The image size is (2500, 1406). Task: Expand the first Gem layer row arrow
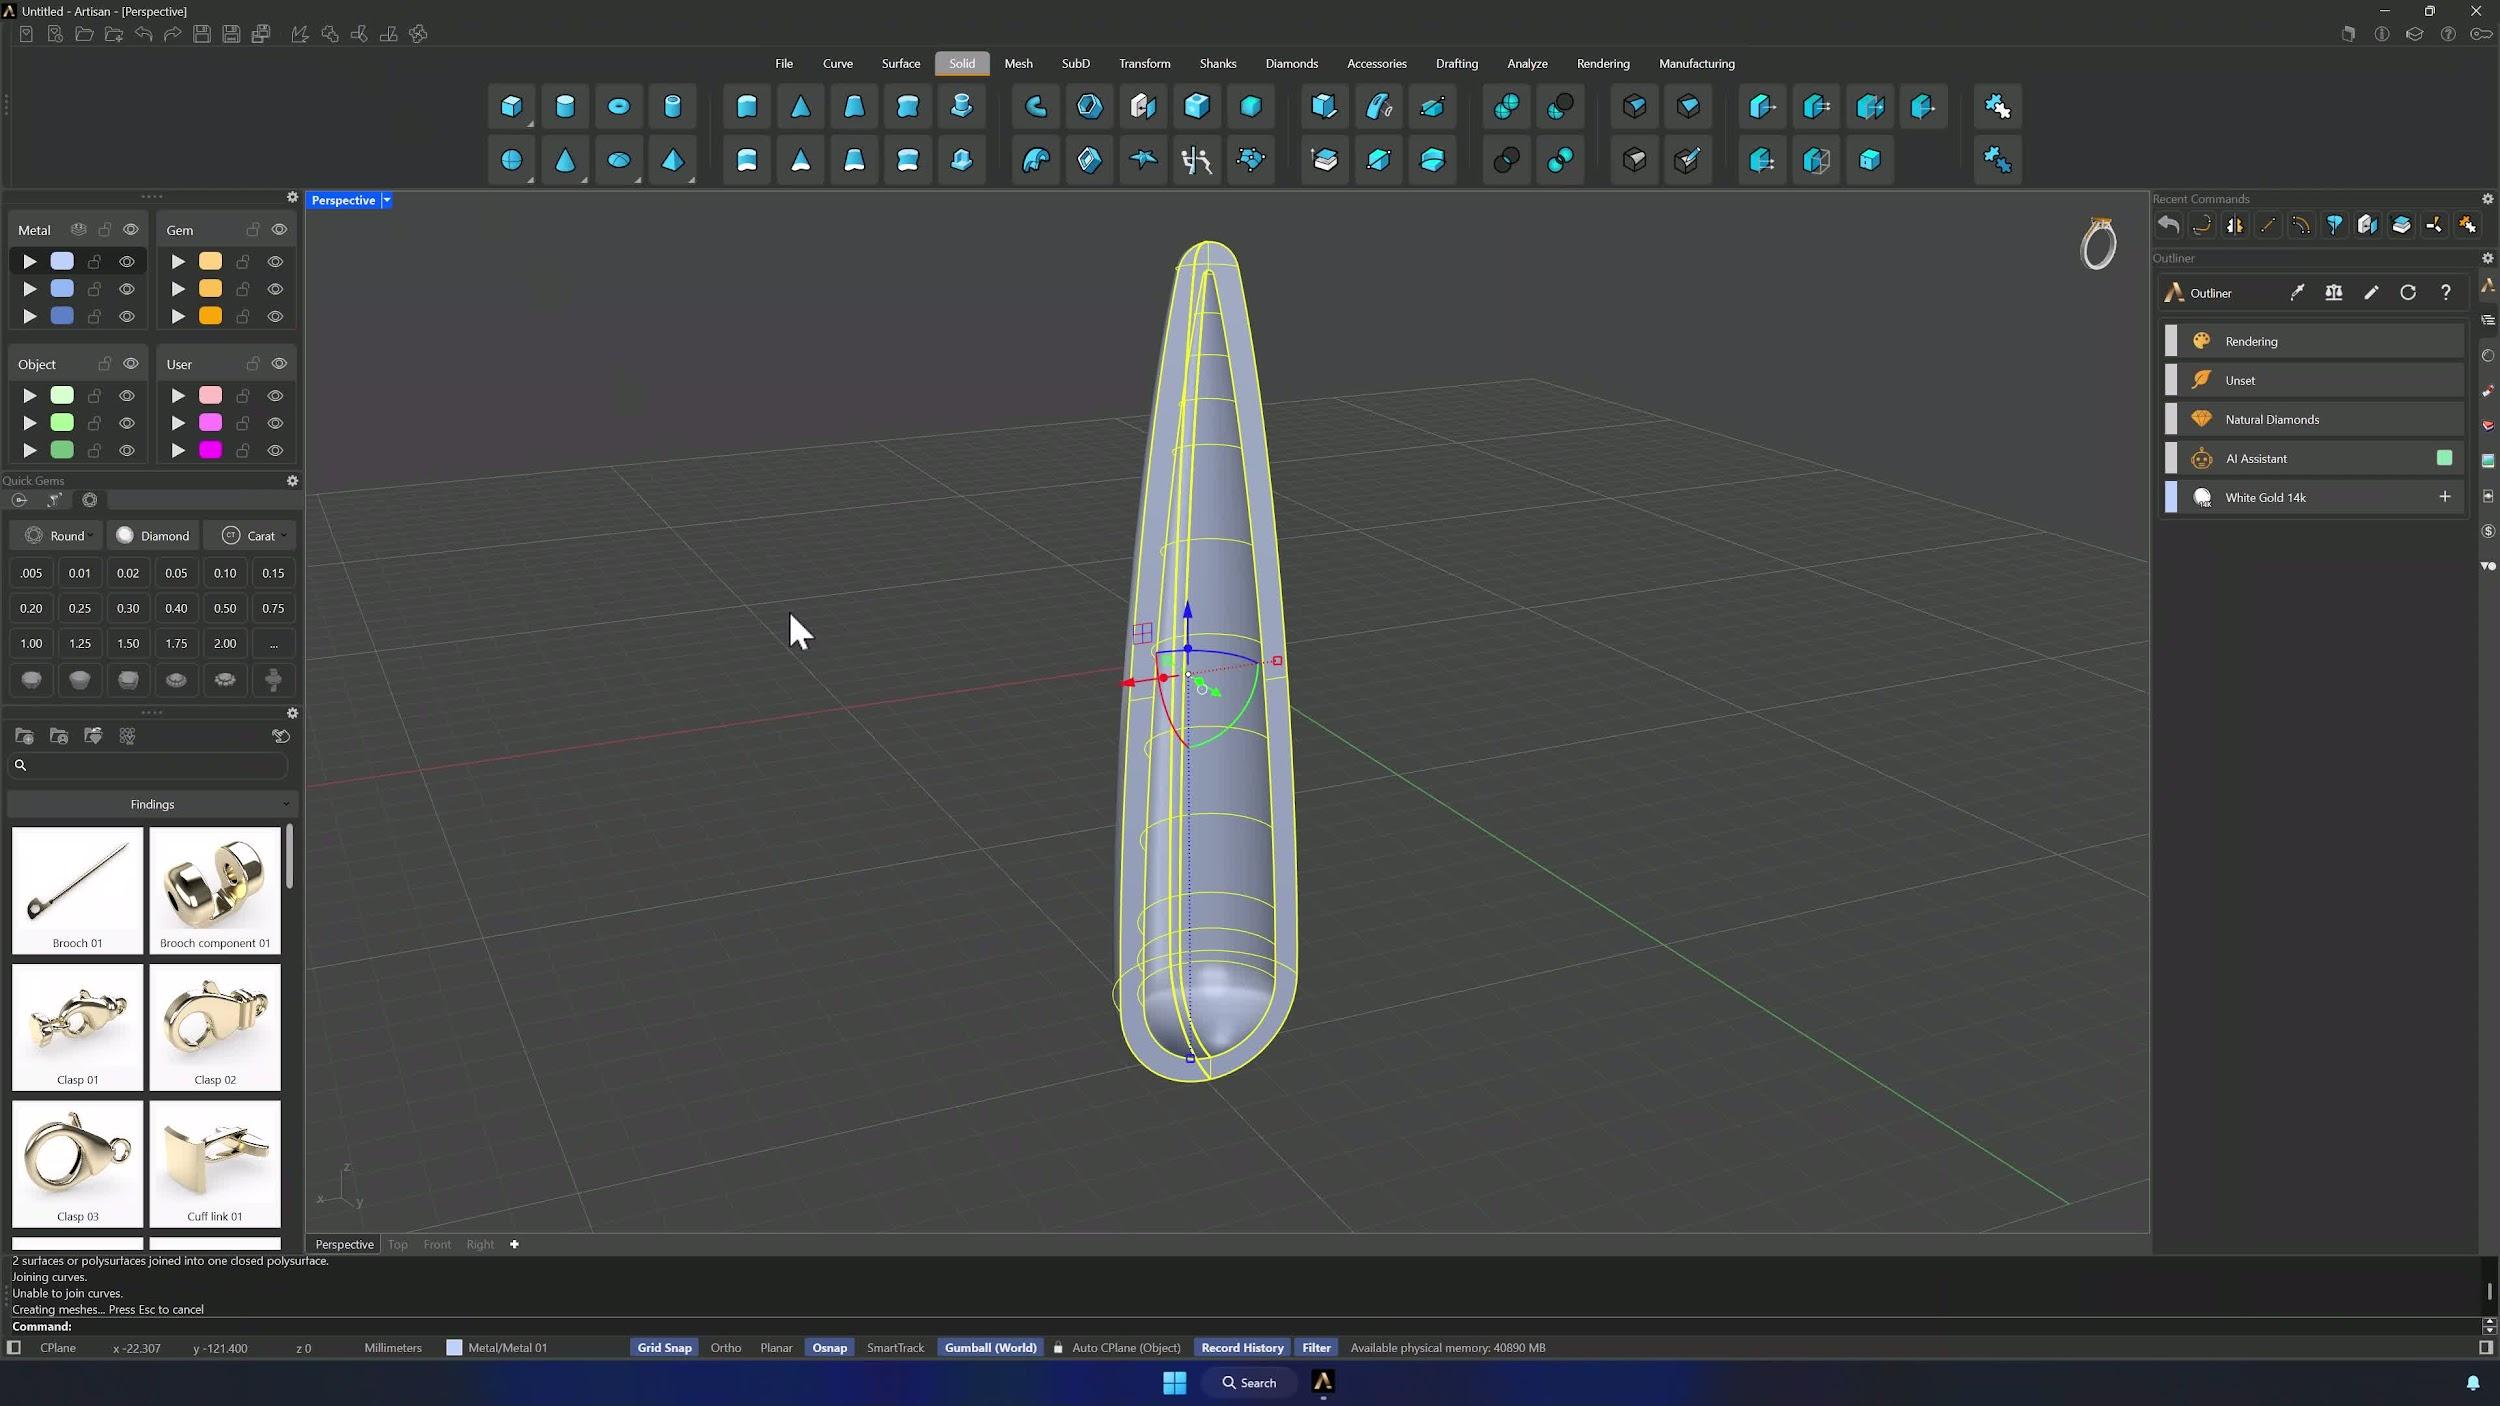pos(178,262)
